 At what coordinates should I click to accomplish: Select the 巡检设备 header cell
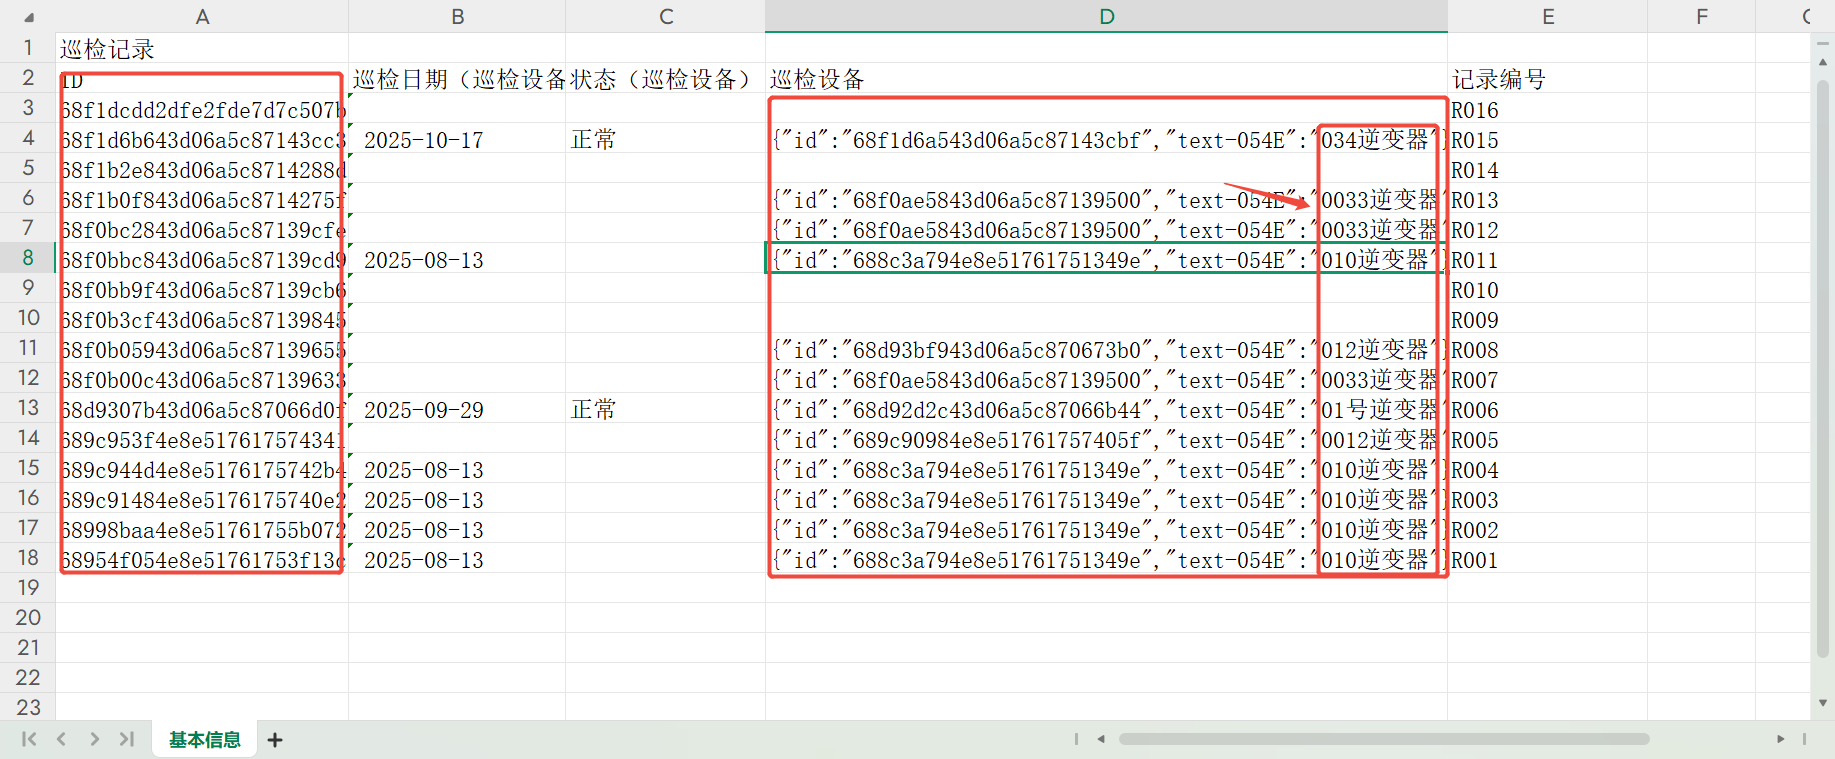(1106, 80)
